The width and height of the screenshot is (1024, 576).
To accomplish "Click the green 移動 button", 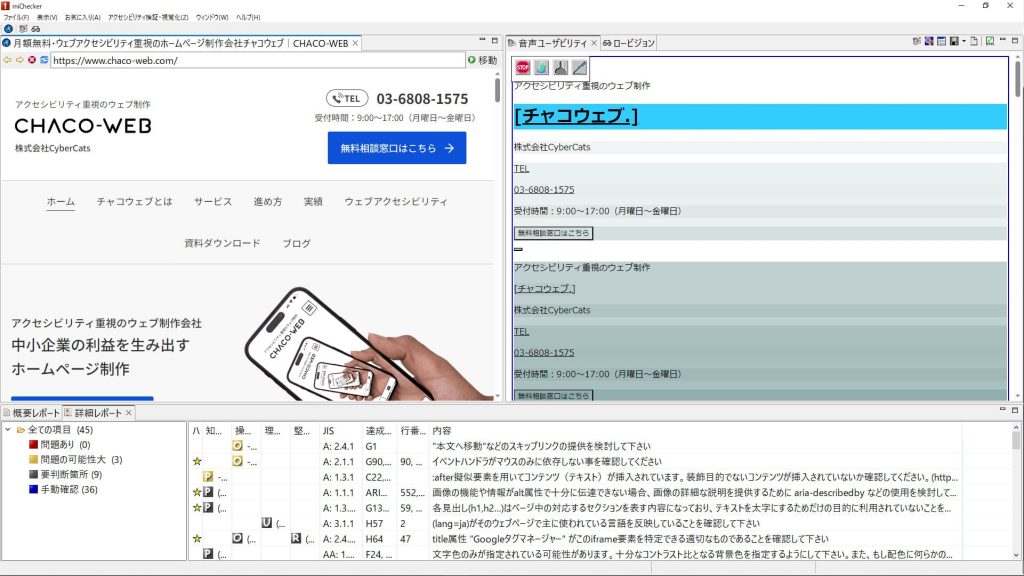I will tap(482, 59).
